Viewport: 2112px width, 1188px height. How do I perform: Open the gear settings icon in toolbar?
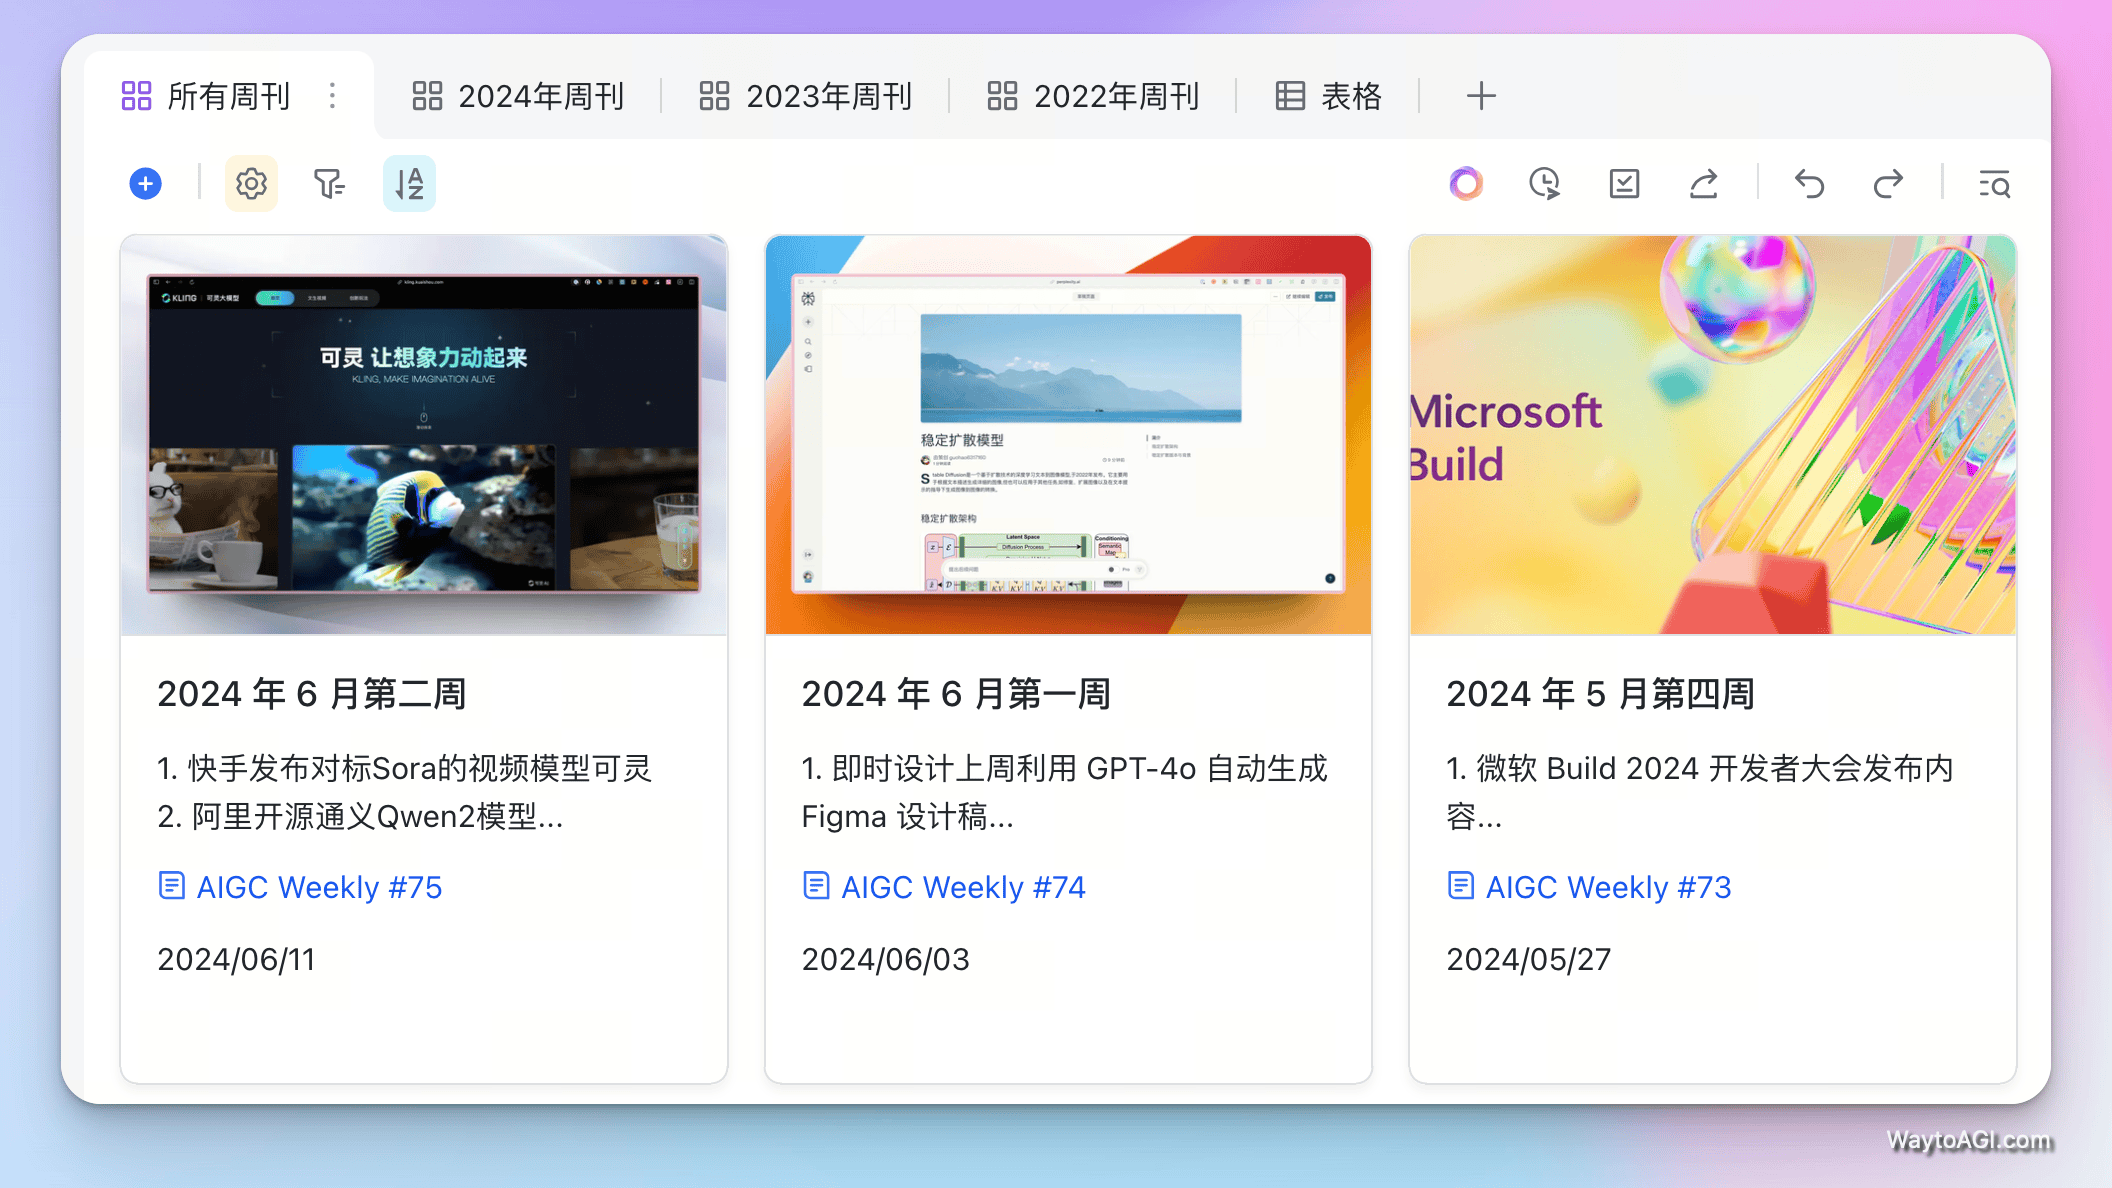point(251,184)
